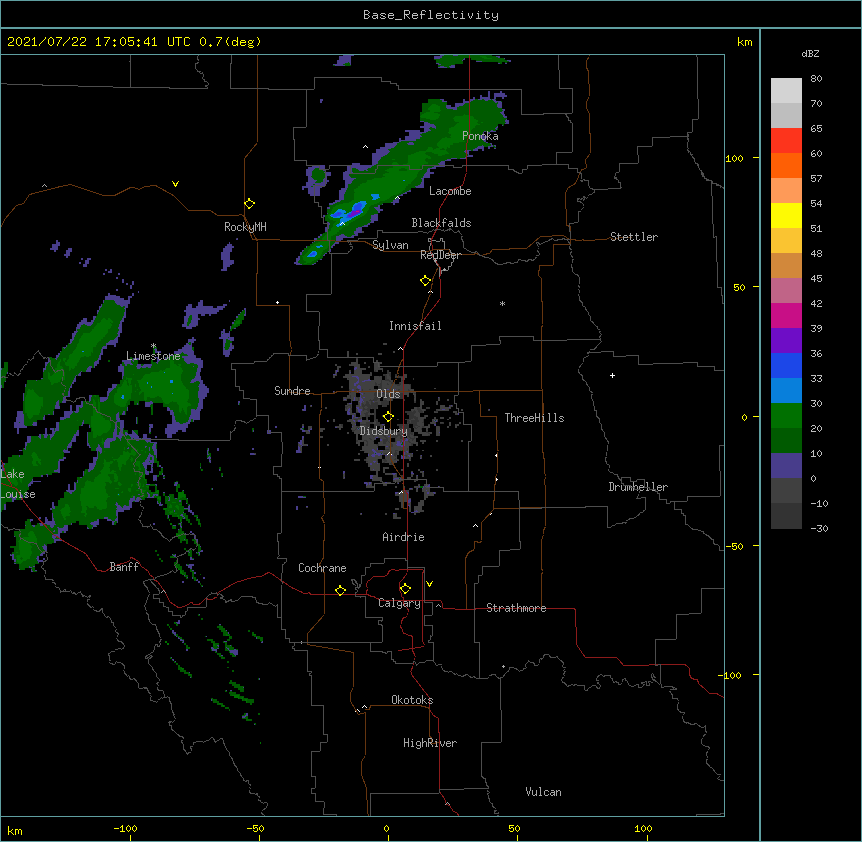Screen dimensions: 862x842
Task: Select the RockyMH label
Action: (245, 227)
